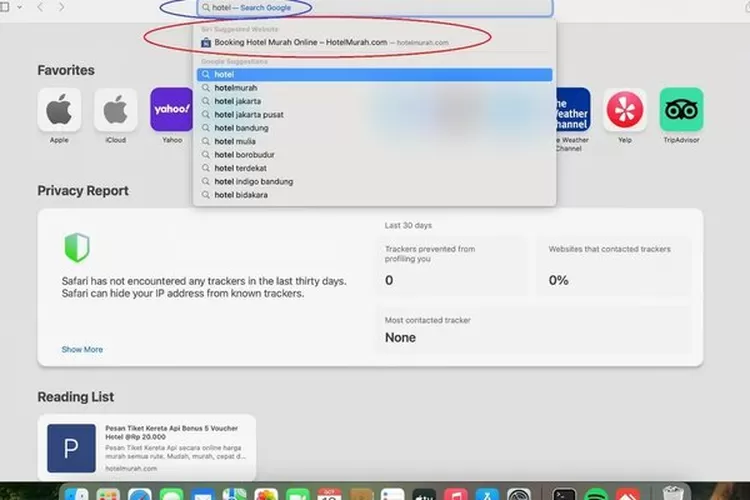Open the Yelp favorite icon

point(625,110)
